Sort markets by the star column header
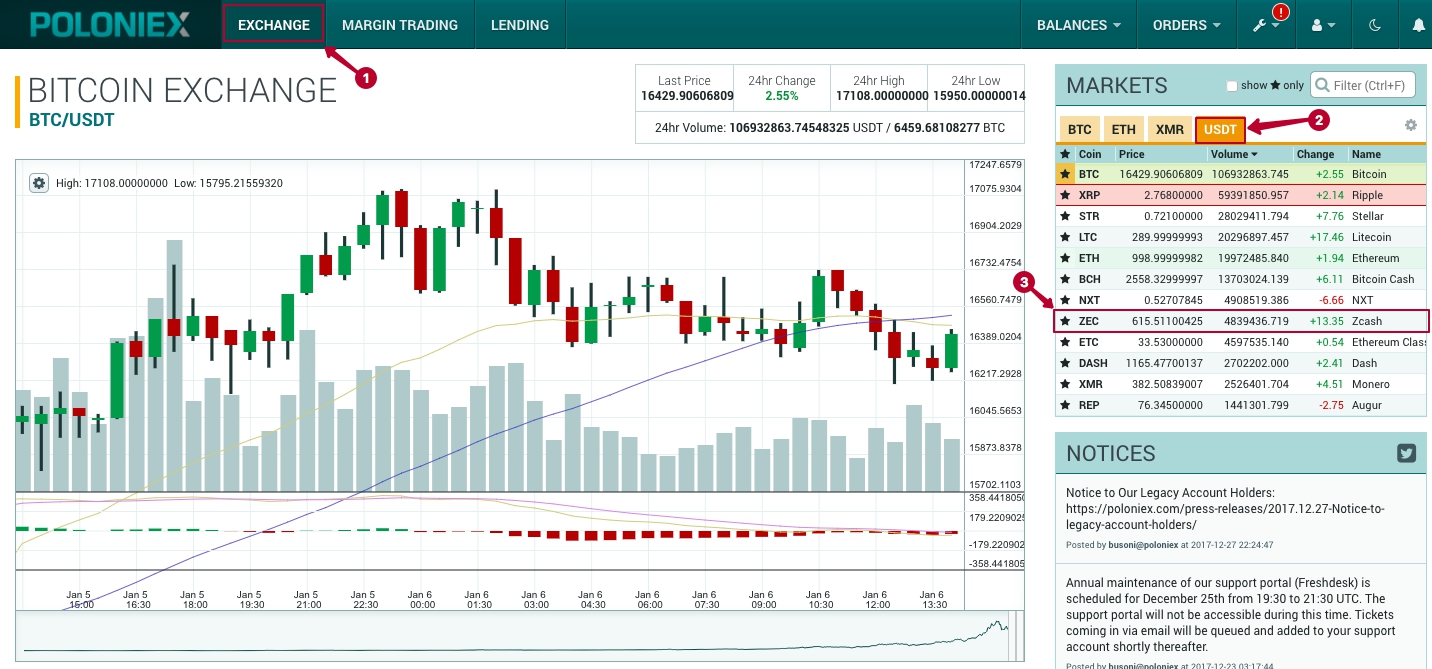This screenshot has height=669, width=1432. pos(1065,154)
